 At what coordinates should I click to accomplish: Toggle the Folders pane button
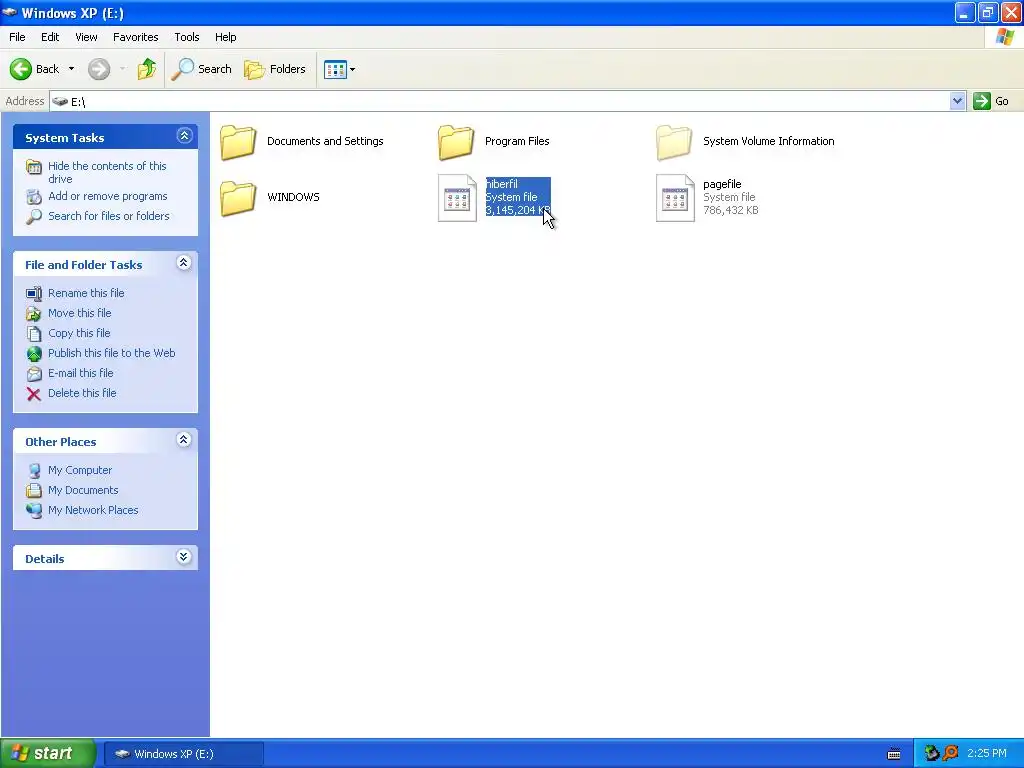click(274, 69)
